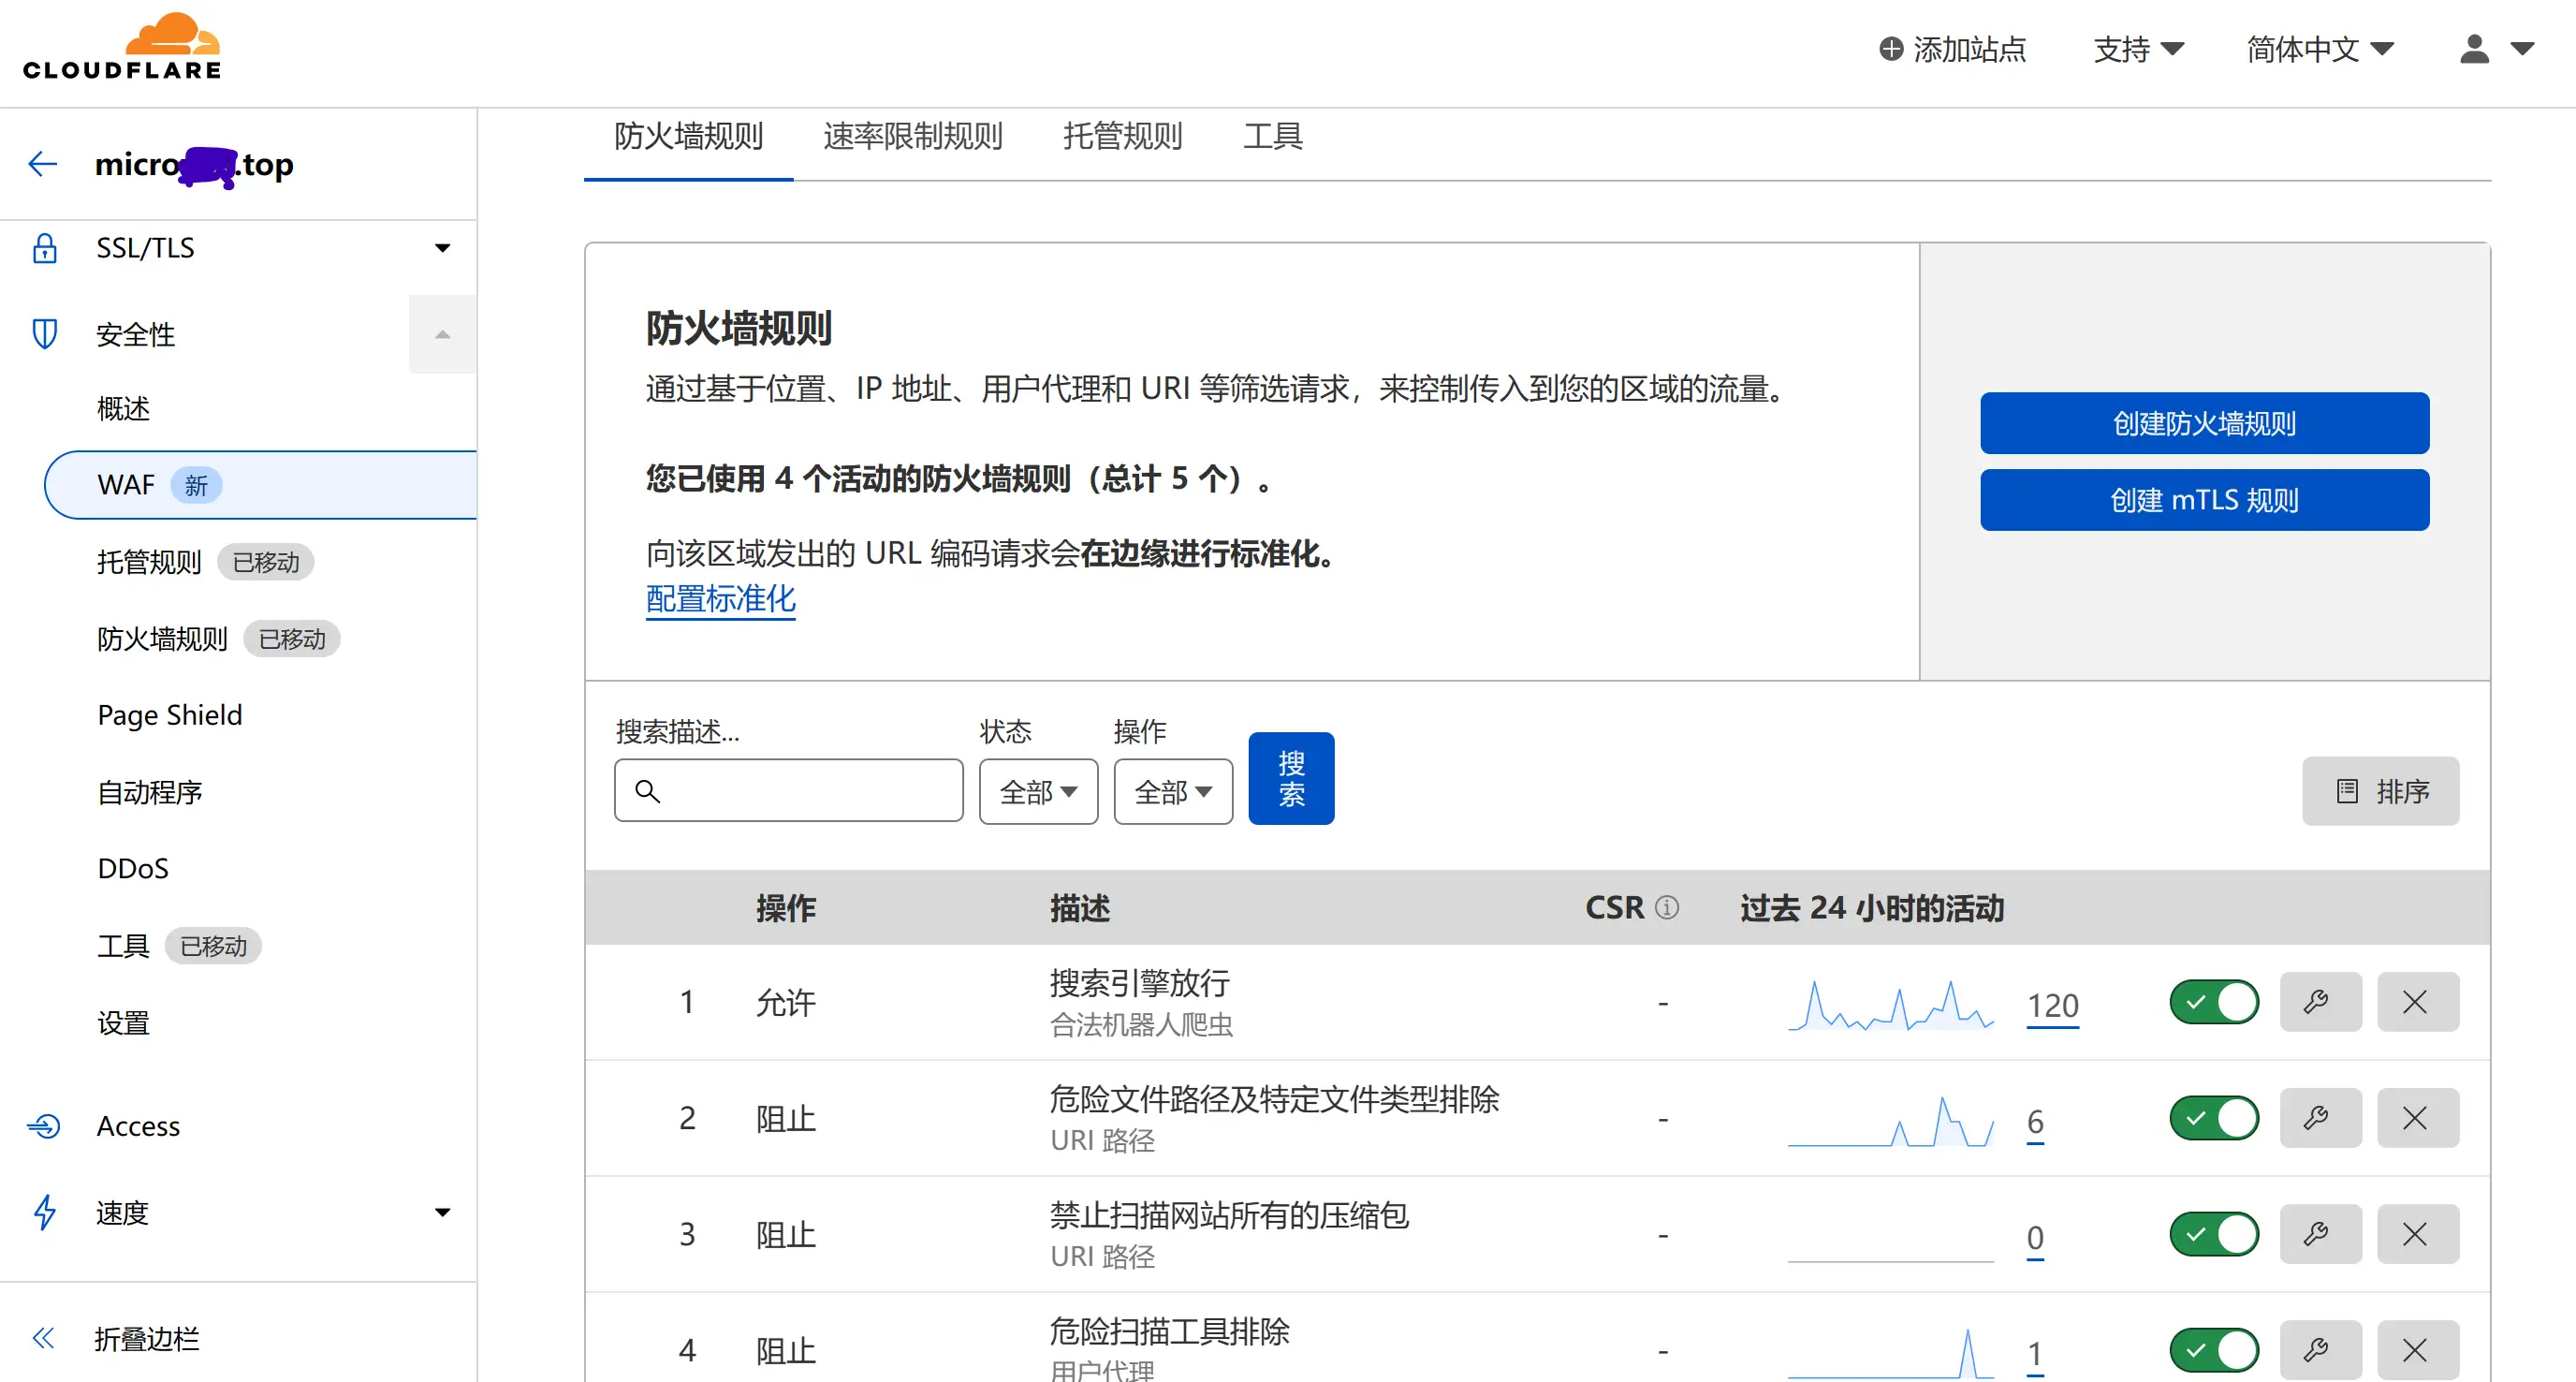Screen dimensions: 2576x1382
Task: Open sidebar 防火墙规则 已移动 item
Action: click(218, 639)
